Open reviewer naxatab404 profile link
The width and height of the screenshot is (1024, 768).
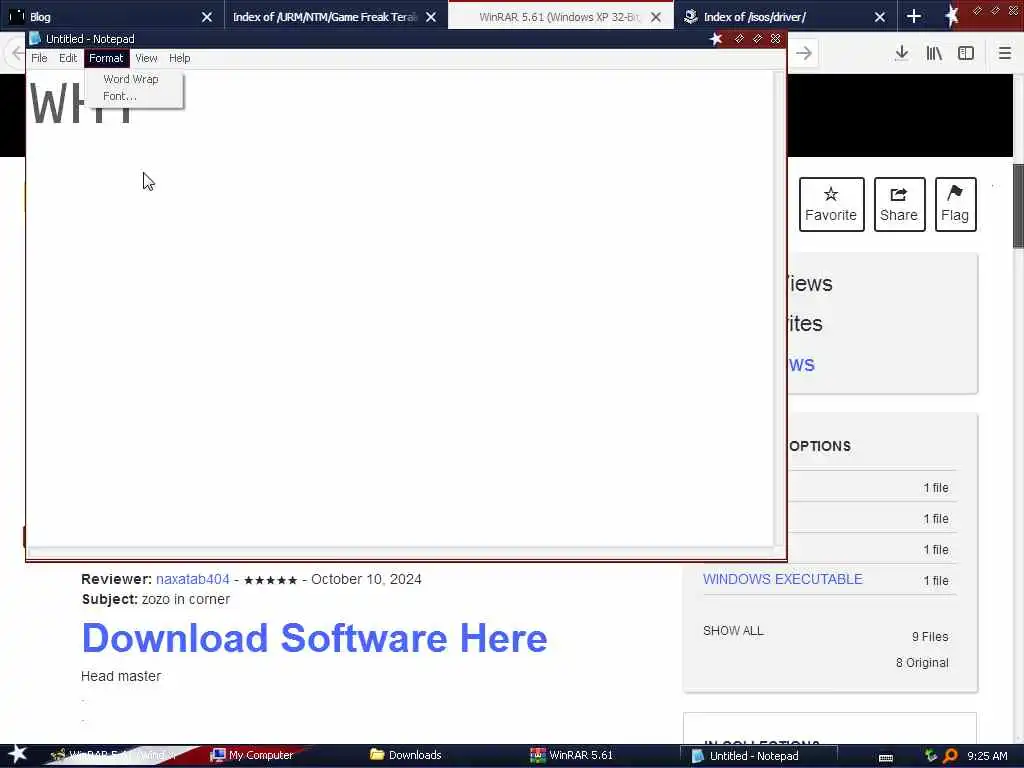(x=193, y=579)
